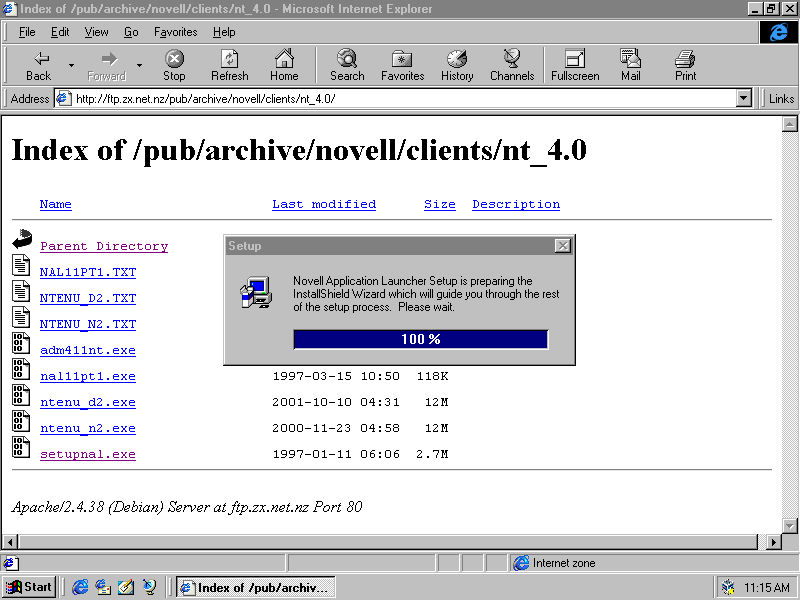Show the History pane
The width and height of the screenshot is (800, 600).
click(457, 65)
